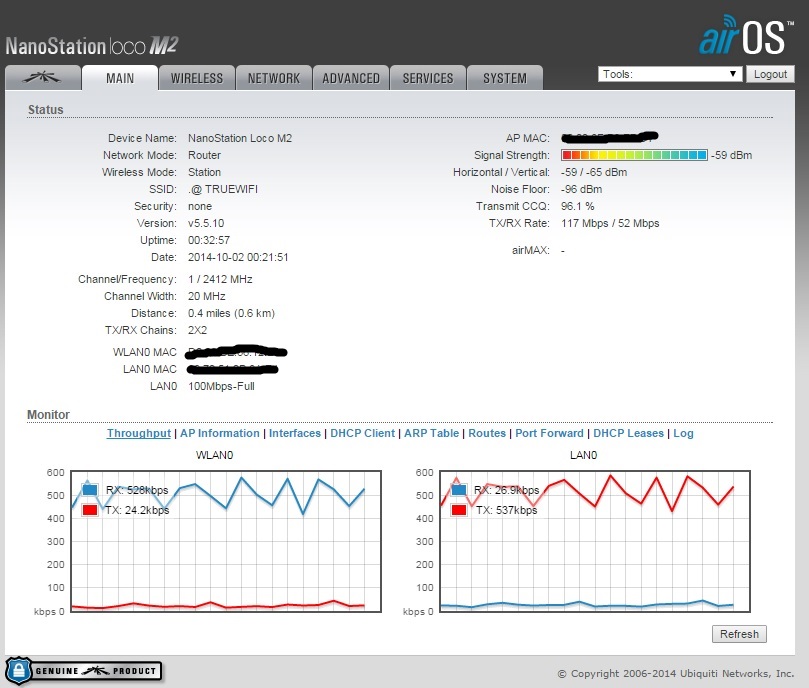Image resolution: width=809 pixels, height=688 pixels.
Task: Click the WLAN0 TX red legend swatch
Action: (90, 510)
